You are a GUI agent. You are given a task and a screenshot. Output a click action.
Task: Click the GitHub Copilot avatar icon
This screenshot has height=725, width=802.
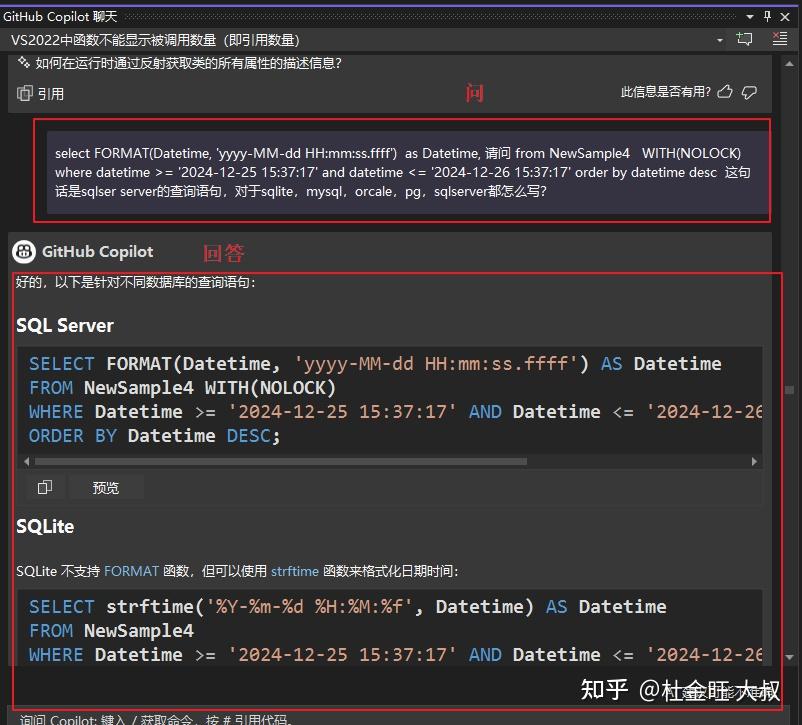click(x=22, y=251)
